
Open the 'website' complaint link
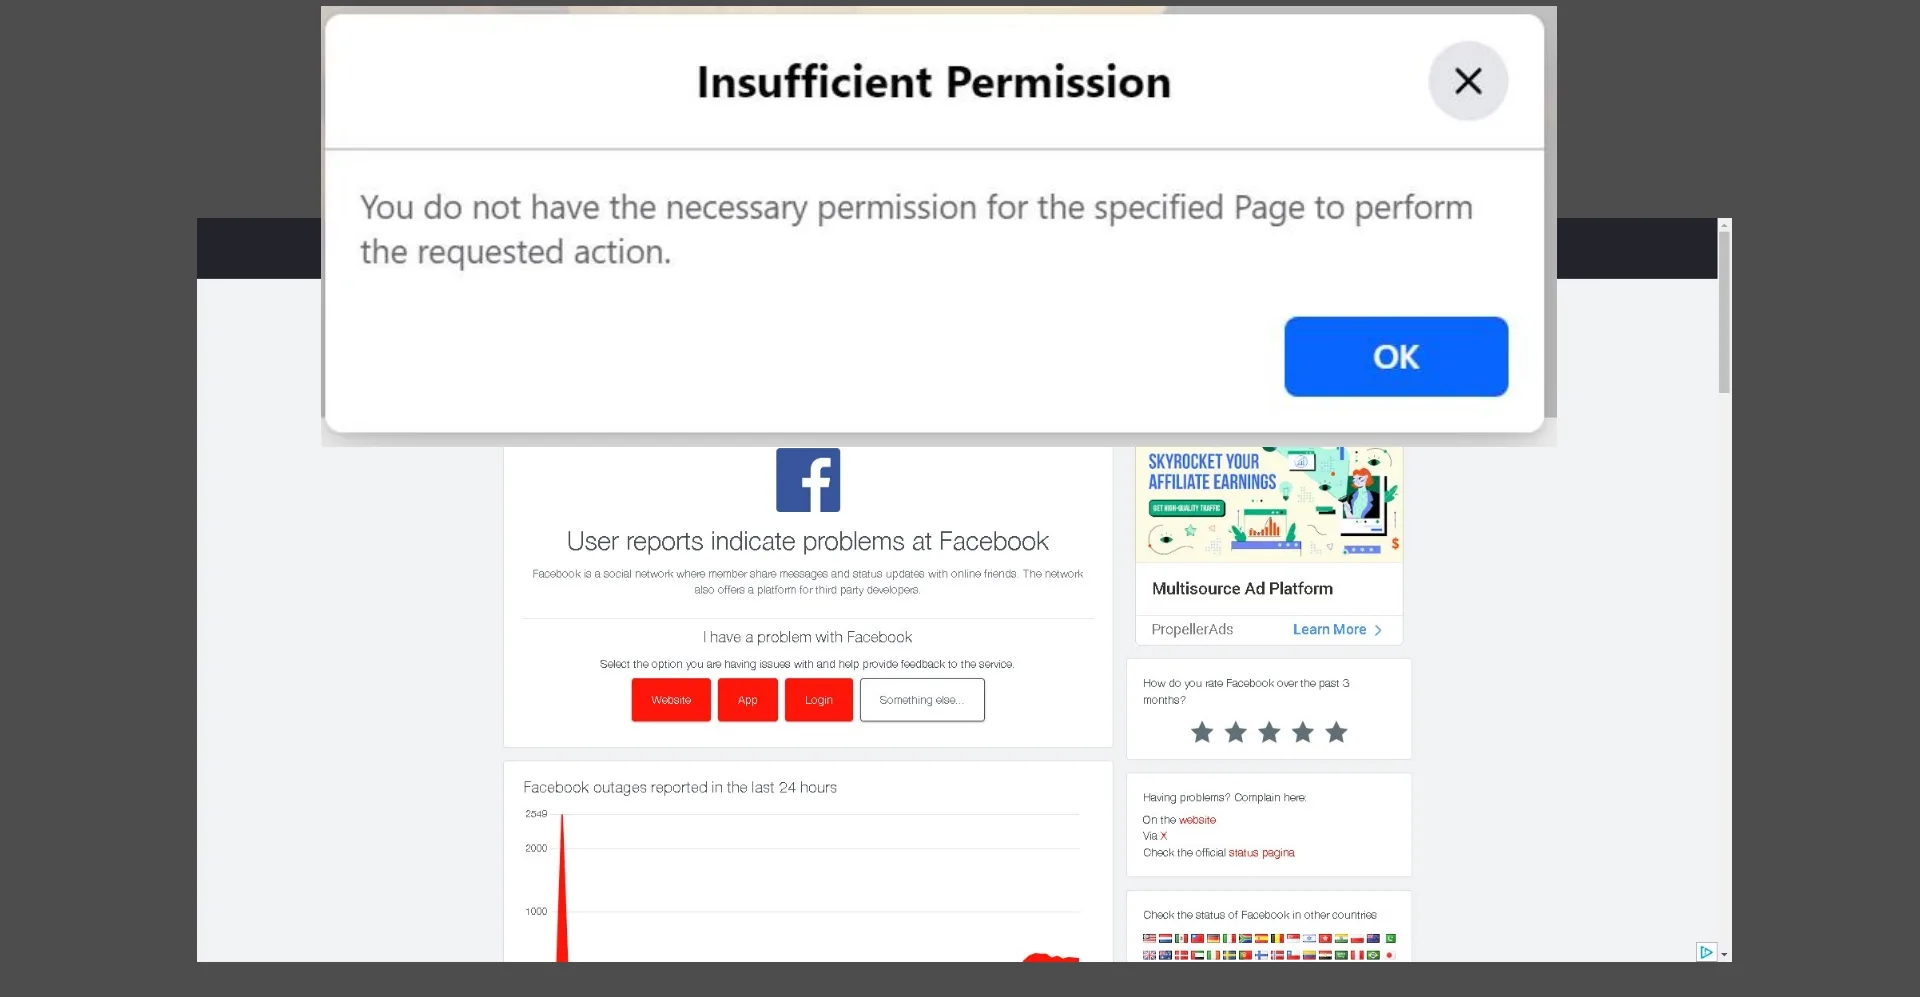click(1197, 820)
